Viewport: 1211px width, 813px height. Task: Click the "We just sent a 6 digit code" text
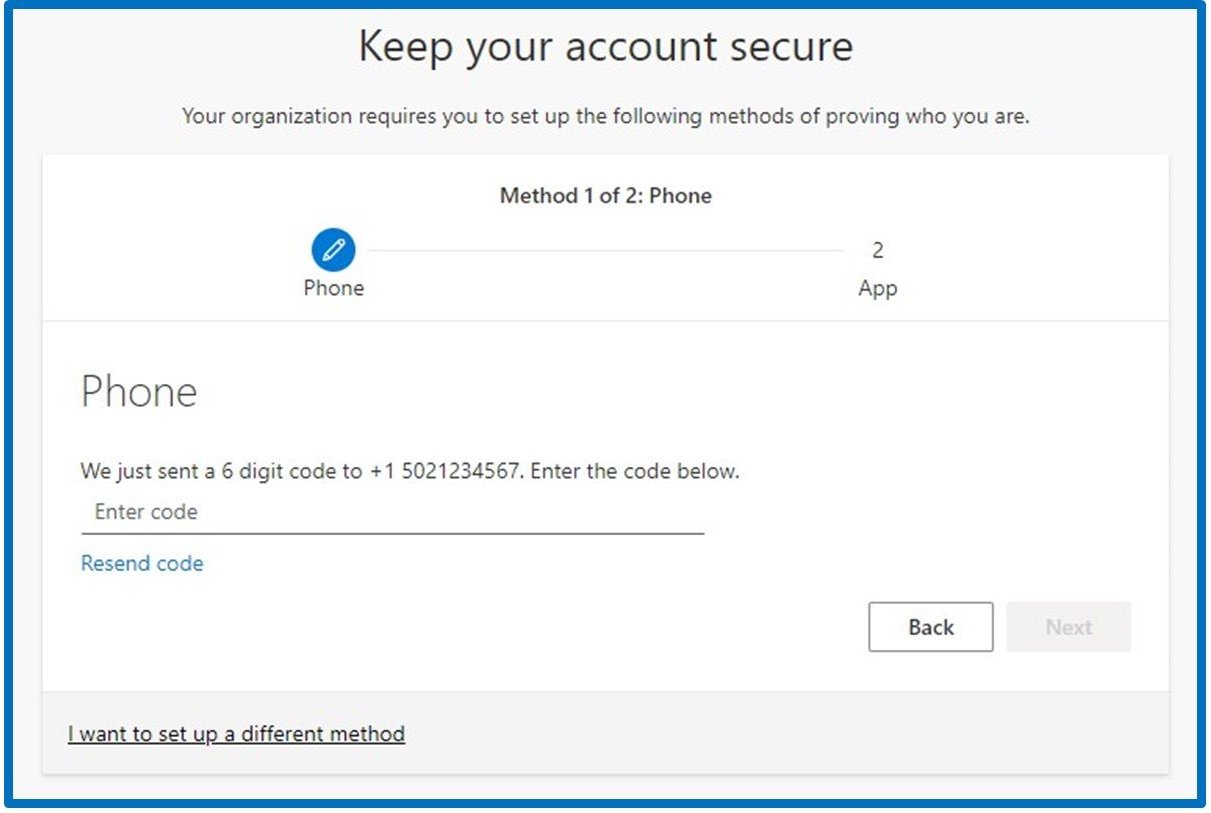coord(220,470)
